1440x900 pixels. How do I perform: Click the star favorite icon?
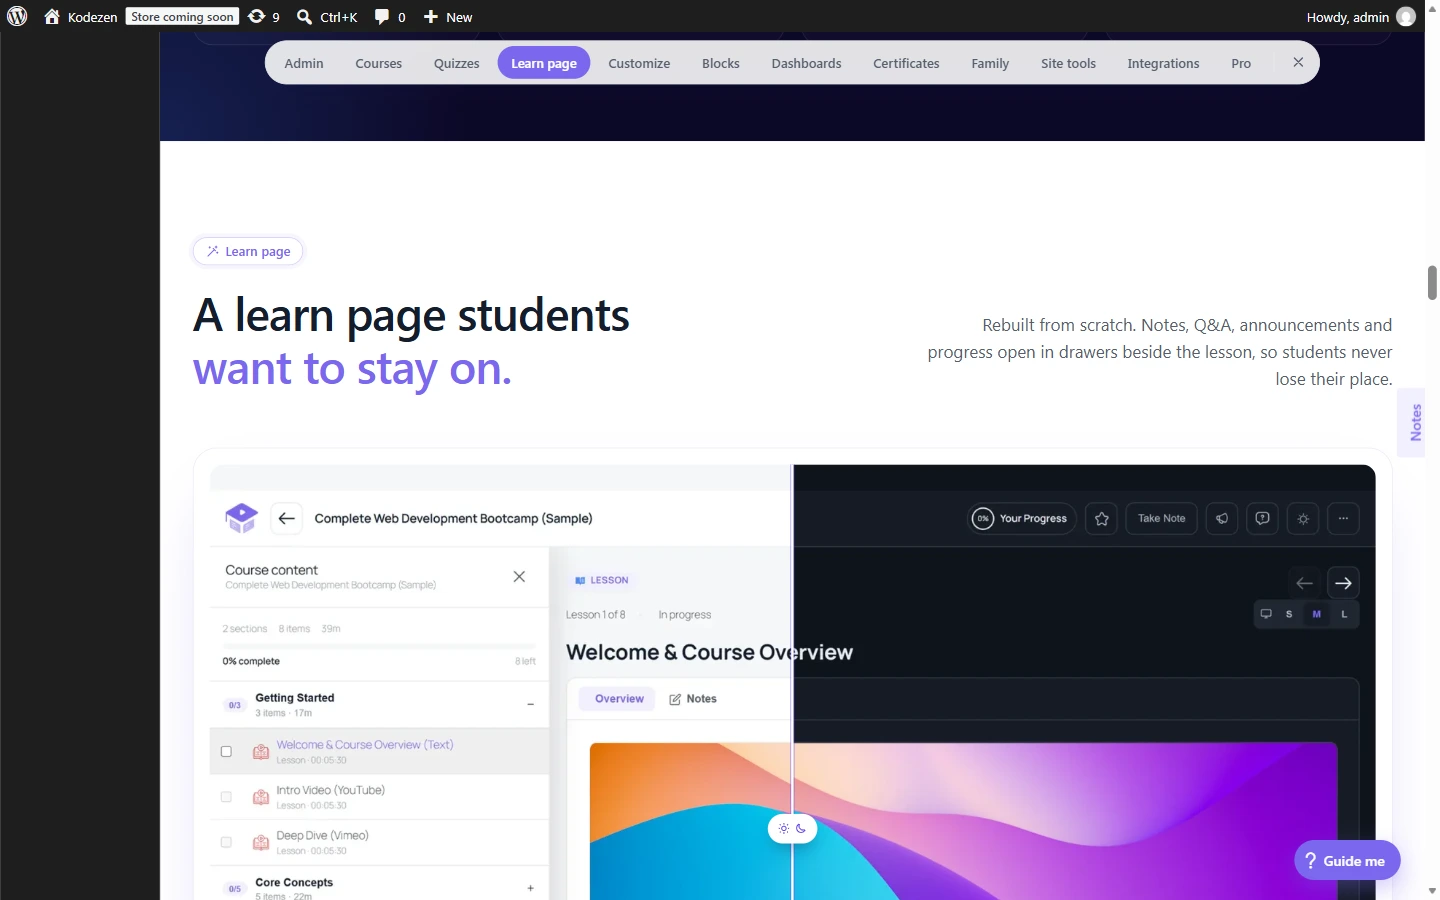pyautogui.click(x=1102, y=518)
